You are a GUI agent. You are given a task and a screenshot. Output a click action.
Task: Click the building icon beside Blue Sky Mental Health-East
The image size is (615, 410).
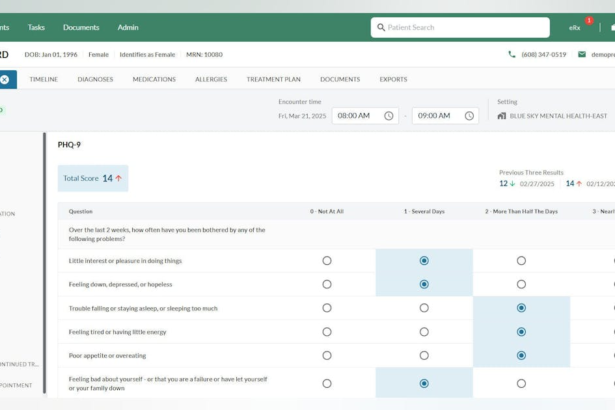point(502,116)
